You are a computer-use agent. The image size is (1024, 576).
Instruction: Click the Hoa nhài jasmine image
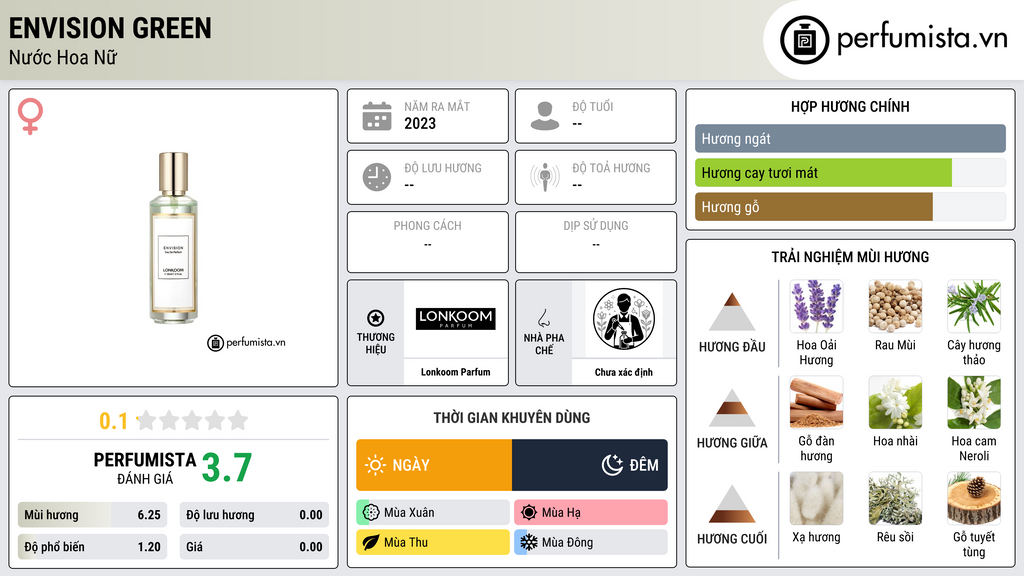point(895,402)
